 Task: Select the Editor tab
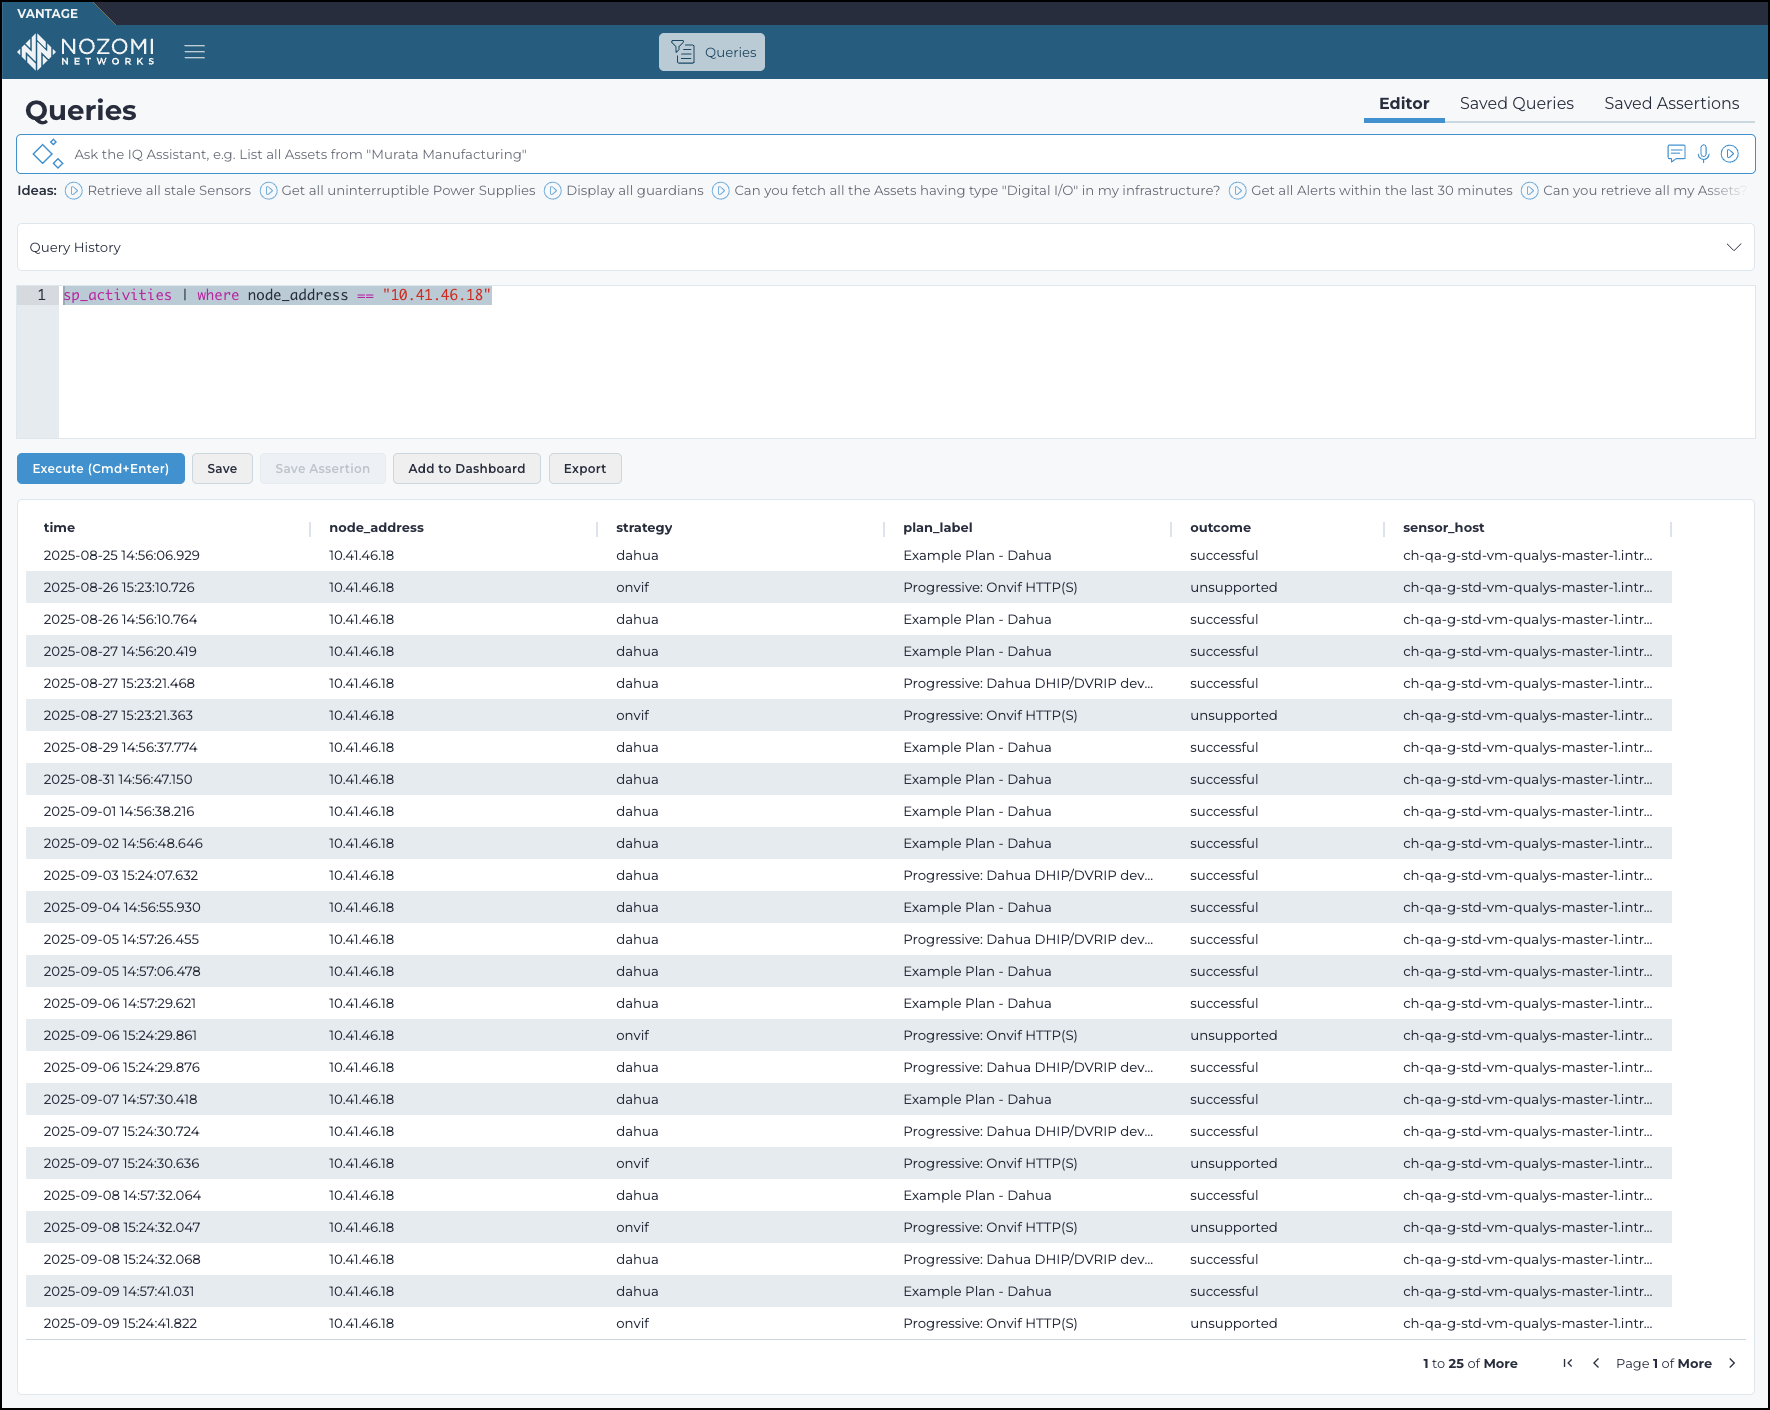[1403, 104]
